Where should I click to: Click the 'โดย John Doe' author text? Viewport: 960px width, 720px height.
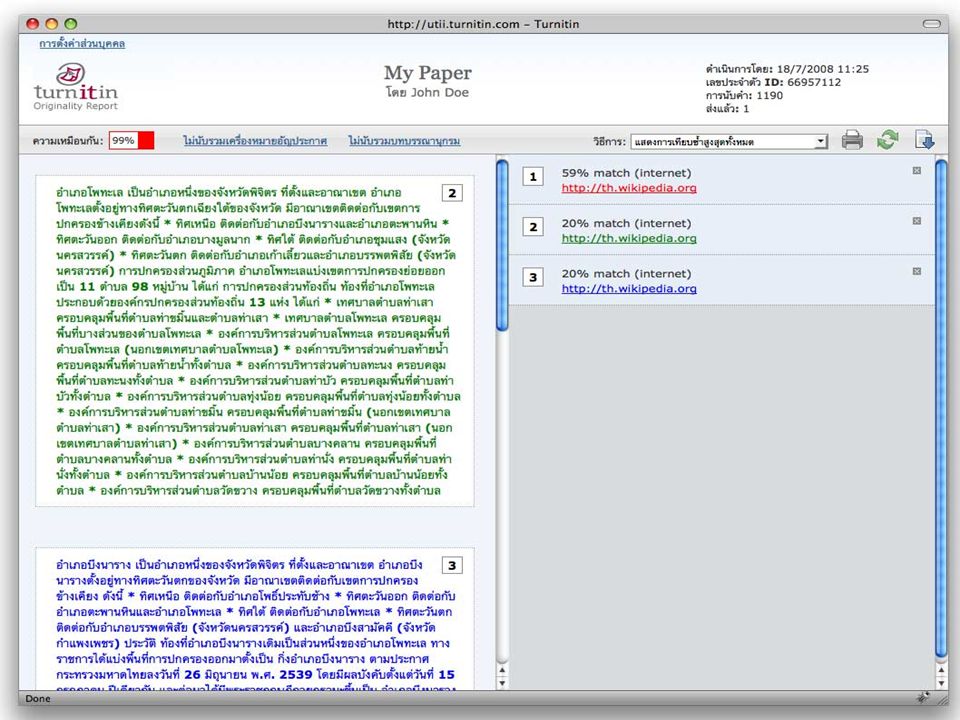pyautogui.click(x=427, y=92)
